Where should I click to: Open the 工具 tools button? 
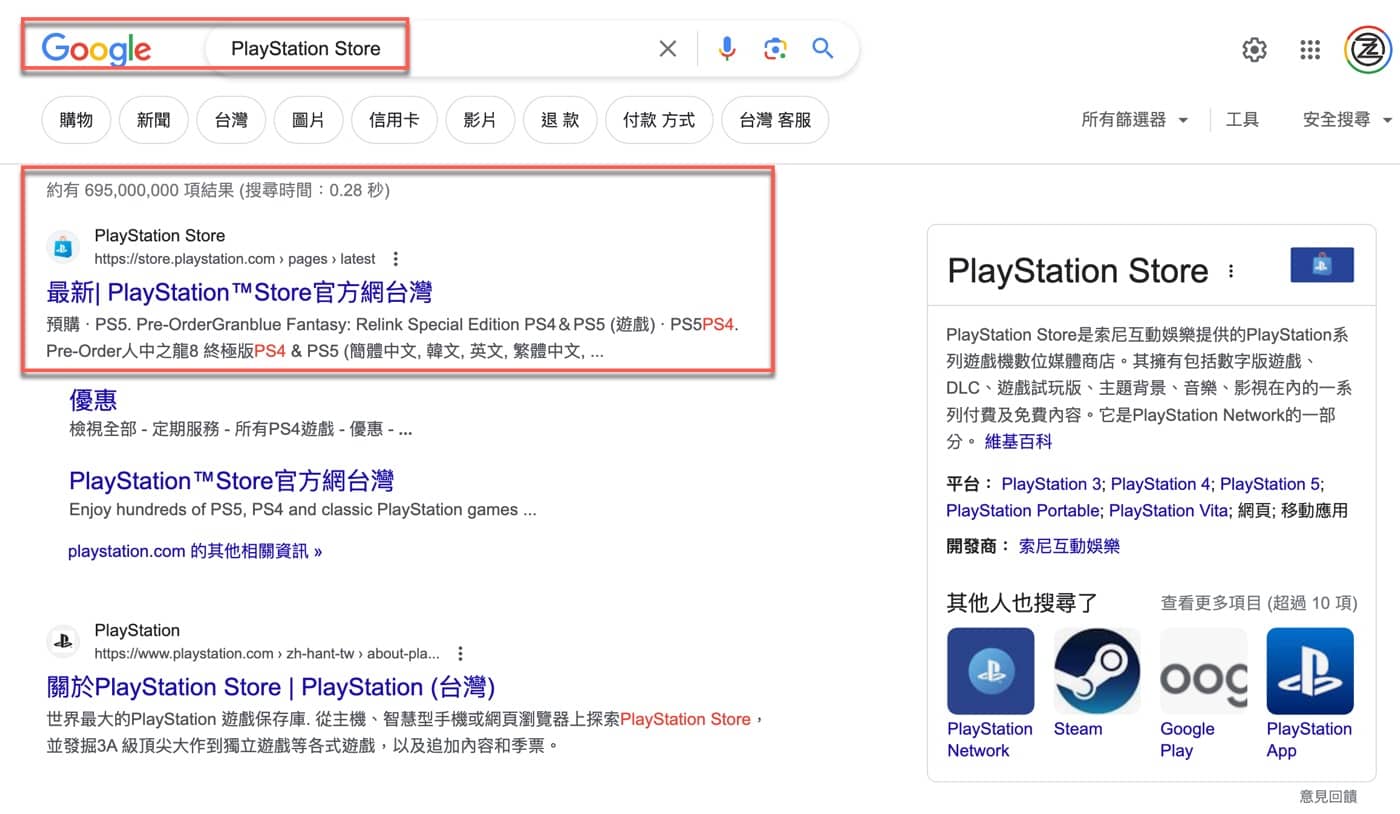click(1242, 120)
